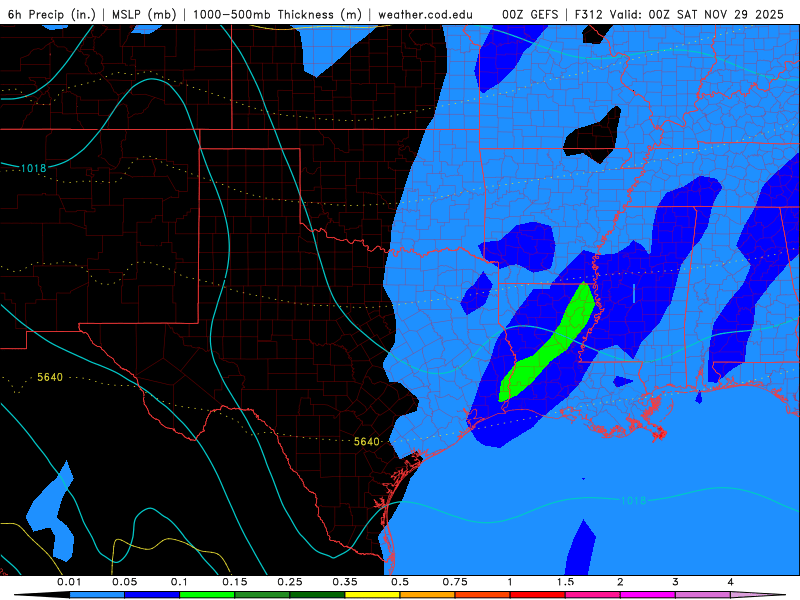Select the dark blue 0.05–0.1 legend swatch
Viewport: 800px width, 600px height.
(x=152, y=595)
